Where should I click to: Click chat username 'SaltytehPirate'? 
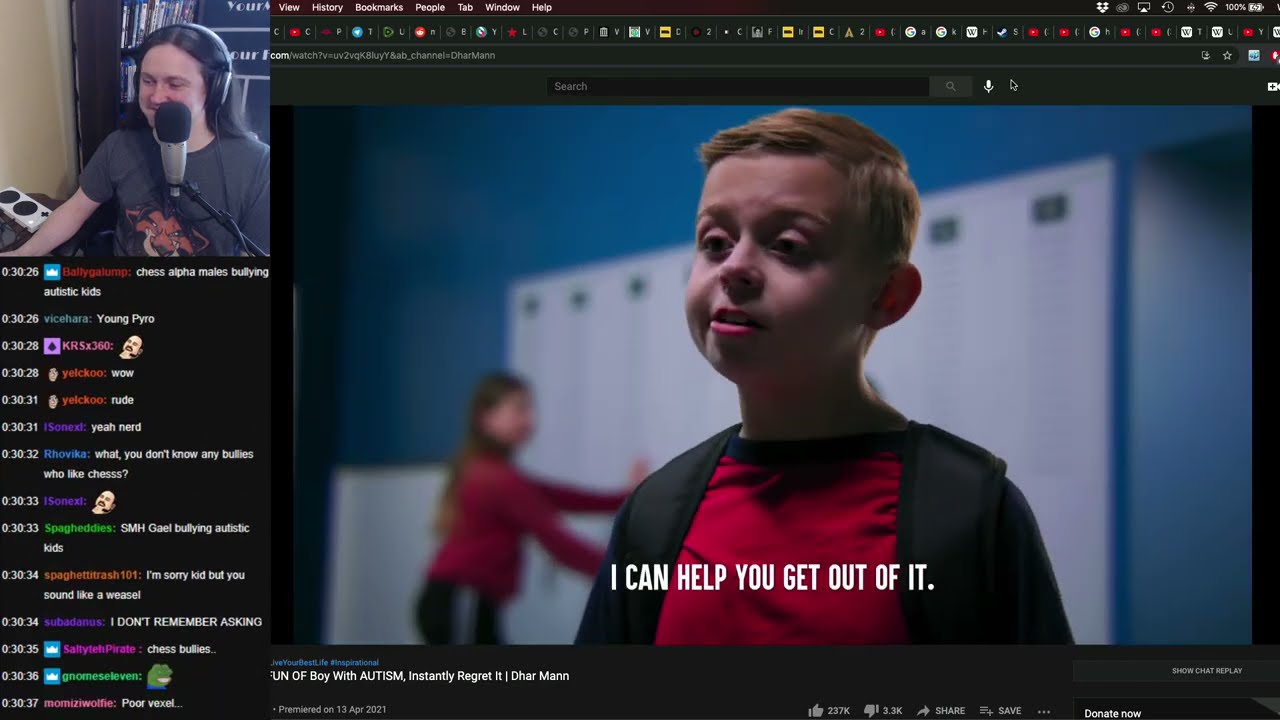click(101, 649)
